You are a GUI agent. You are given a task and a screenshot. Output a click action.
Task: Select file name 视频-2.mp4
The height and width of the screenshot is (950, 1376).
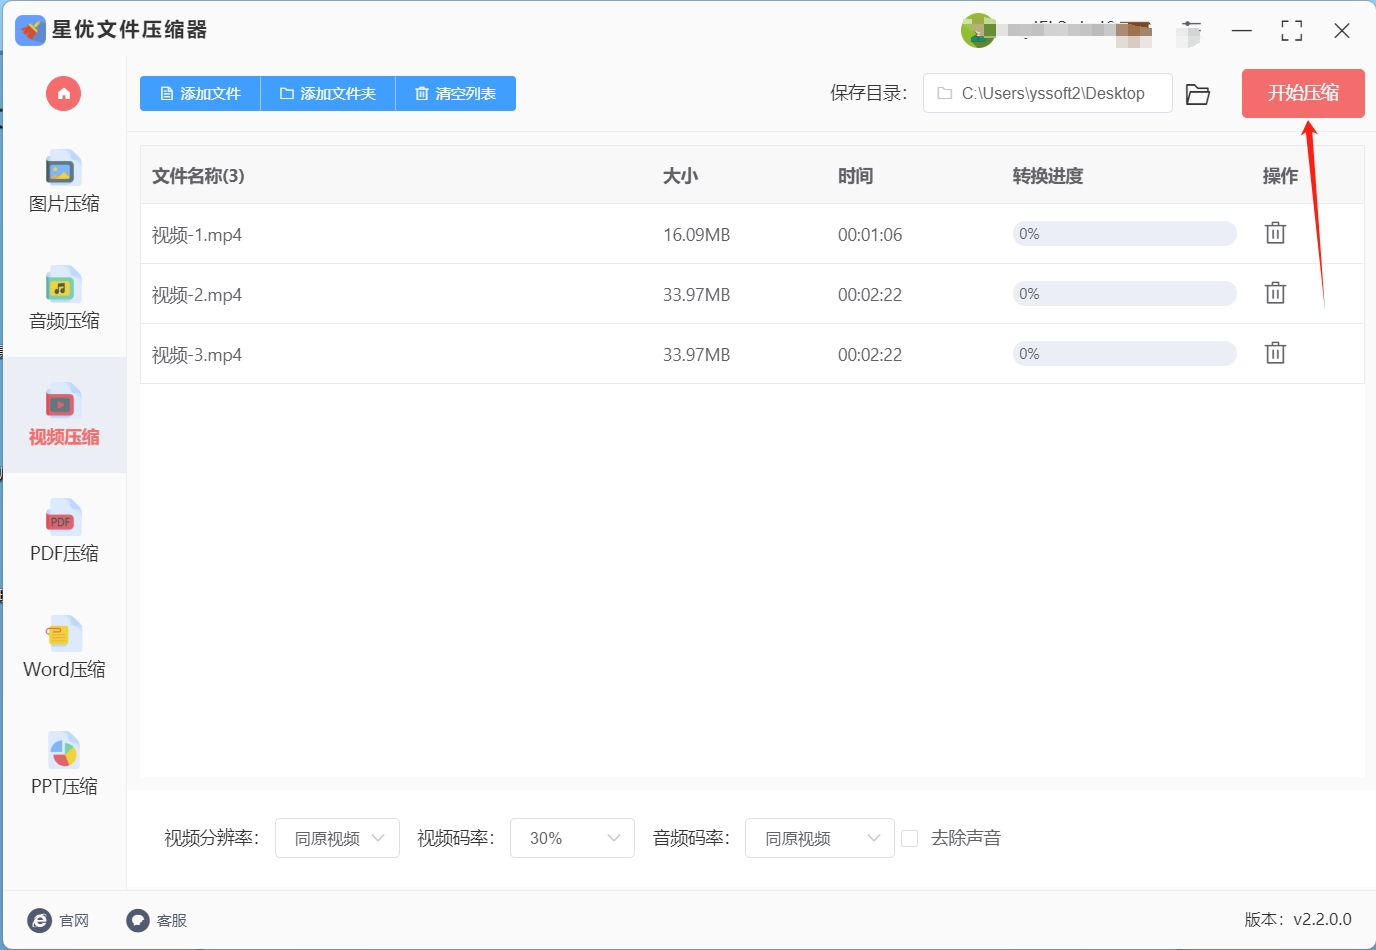(x=197, y=295)
